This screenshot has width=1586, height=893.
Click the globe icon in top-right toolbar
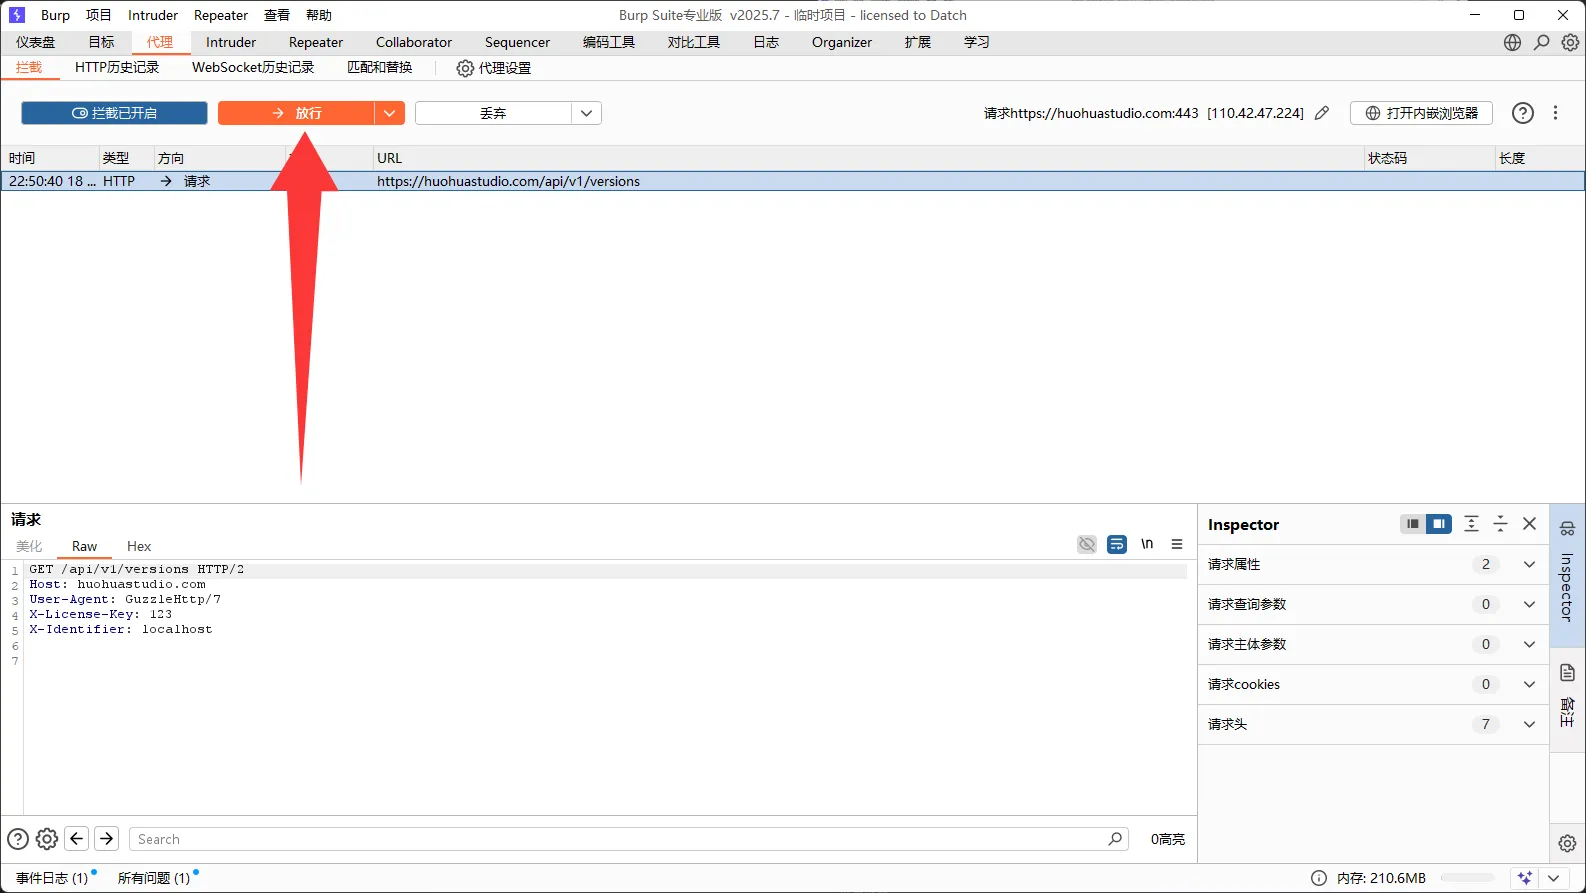coord(1512,42)
